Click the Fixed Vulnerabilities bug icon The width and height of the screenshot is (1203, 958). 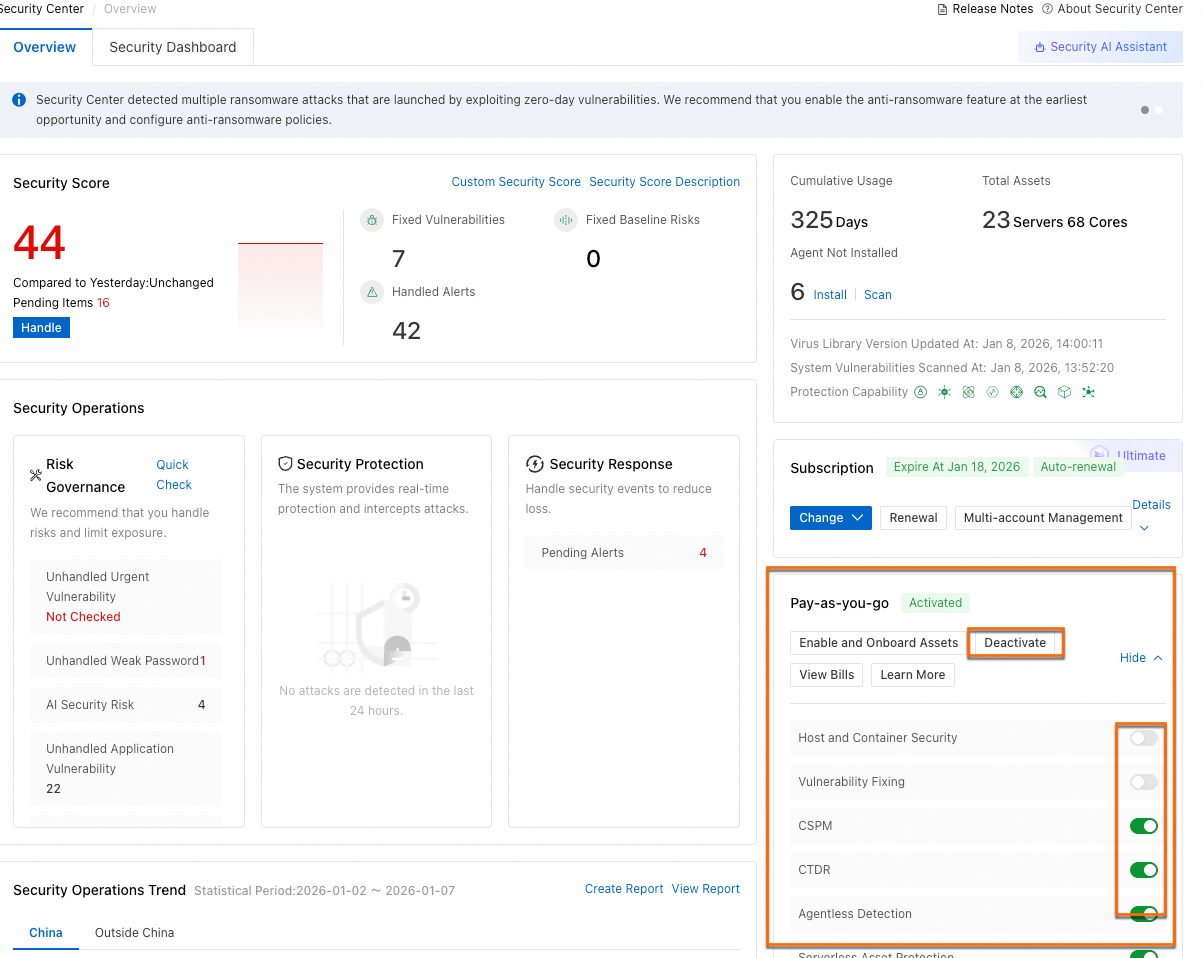pyautogui.click(x=372, y=220)
